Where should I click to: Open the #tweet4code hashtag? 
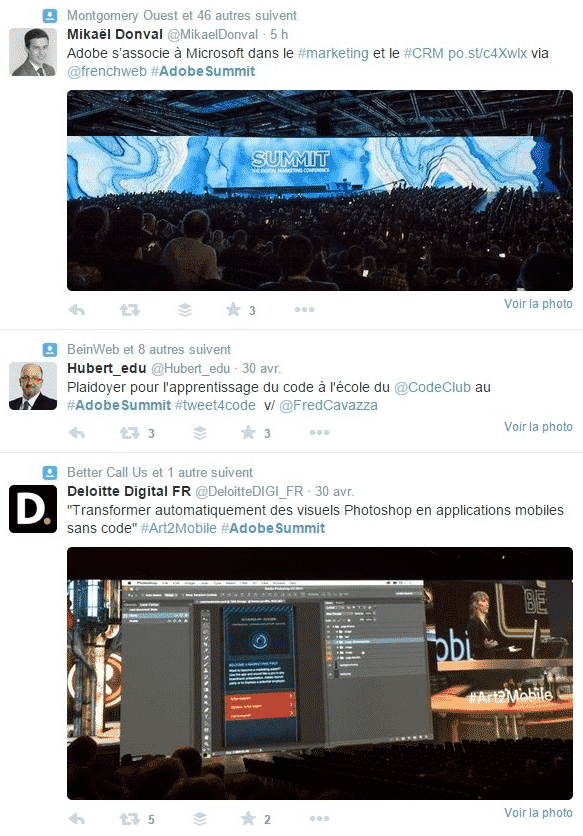point(215,405)
